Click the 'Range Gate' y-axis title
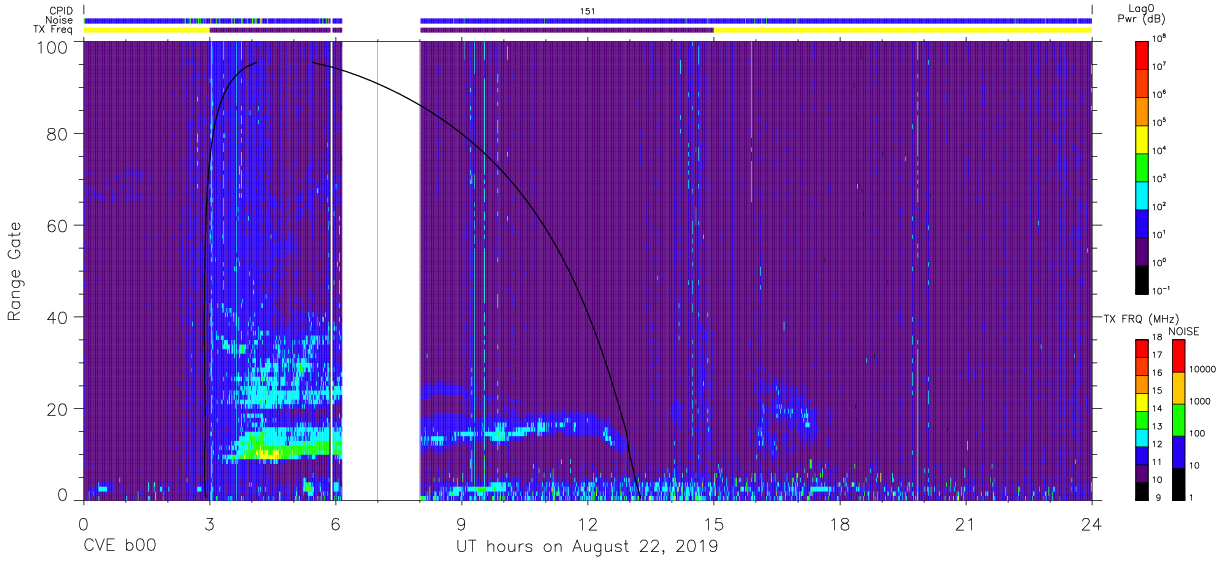This screenshot has width=1228, height=567. pos(15,271)
